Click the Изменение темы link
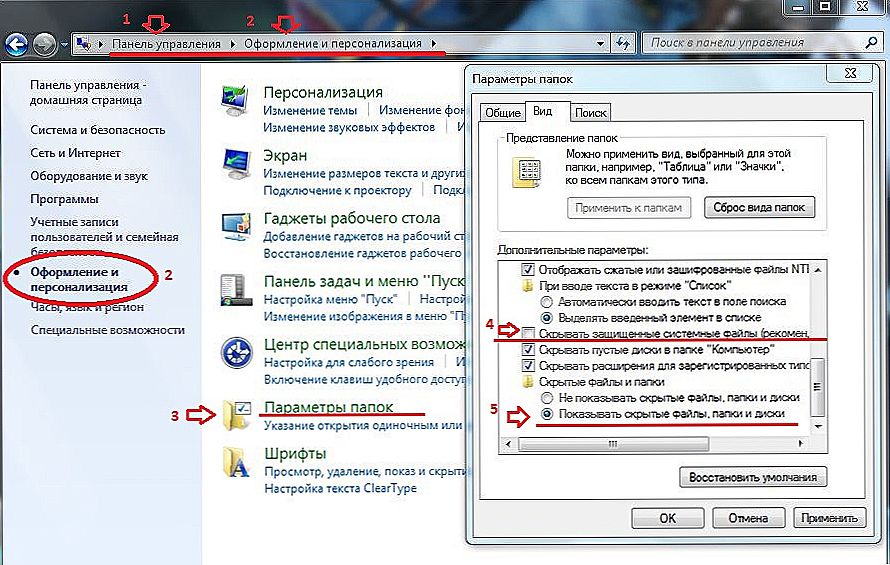This screenshot has width=890, height=565. [x=310, y=110]
